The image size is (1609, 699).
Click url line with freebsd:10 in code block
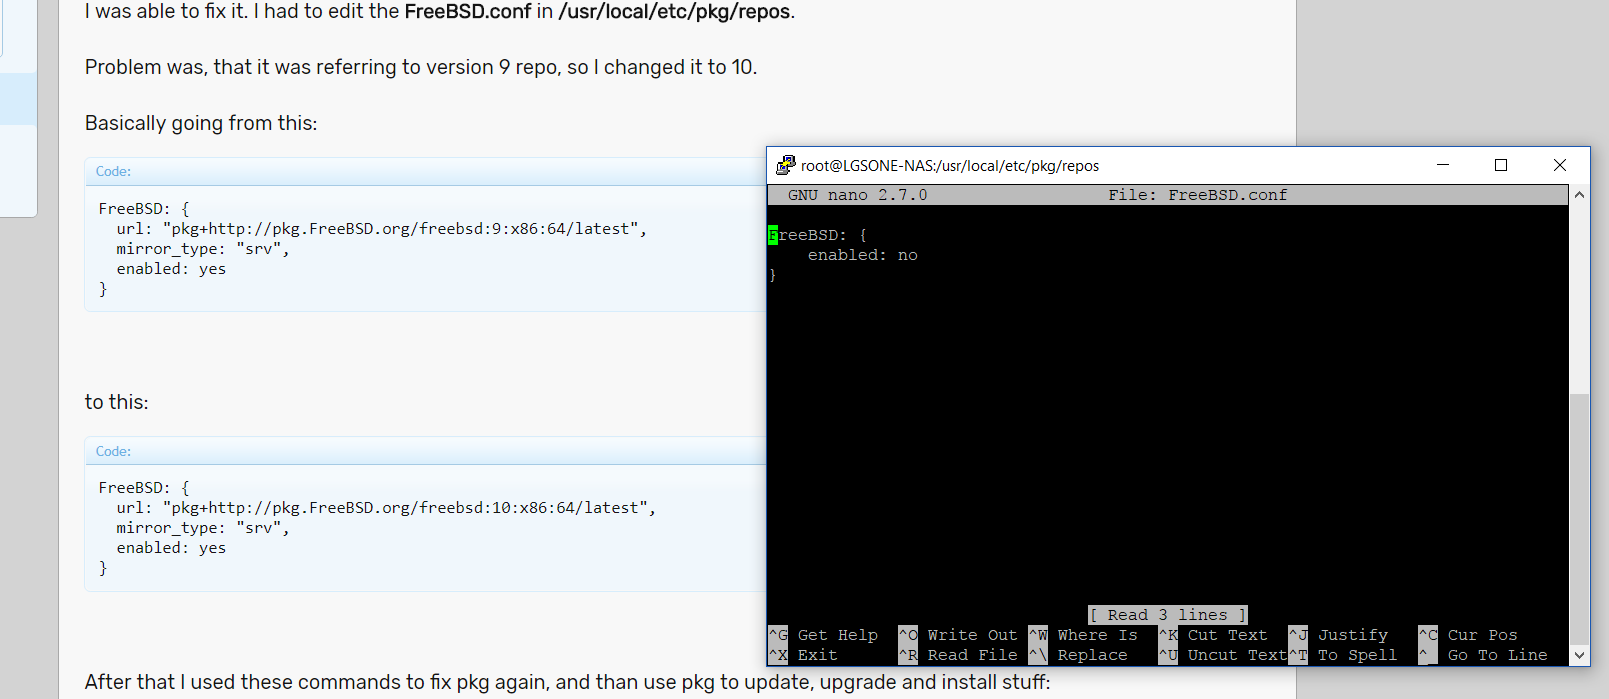(386, 508)
